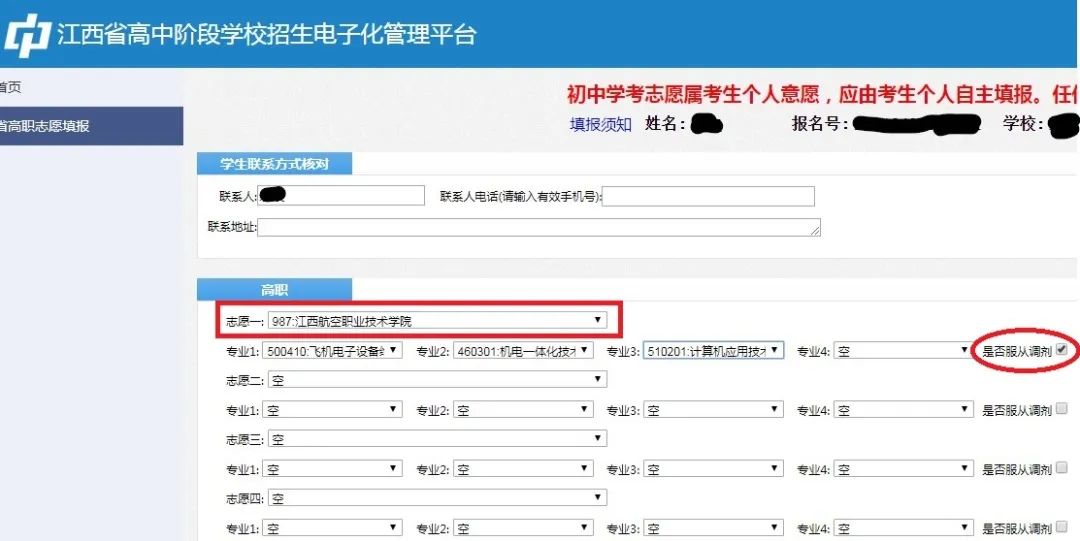This screenshot has height=541, width=1080.
Task: Click the 联系人 input field
Action: [342, 196]
